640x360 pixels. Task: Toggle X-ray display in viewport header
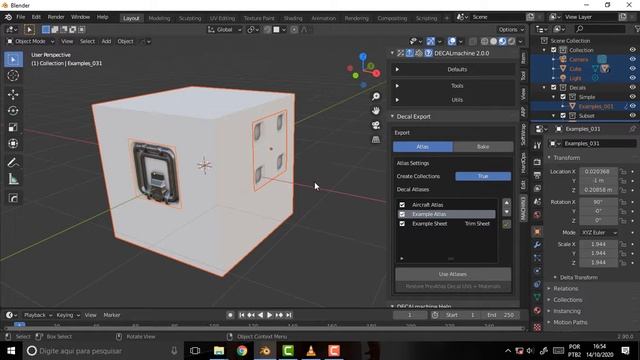(473, 41)
